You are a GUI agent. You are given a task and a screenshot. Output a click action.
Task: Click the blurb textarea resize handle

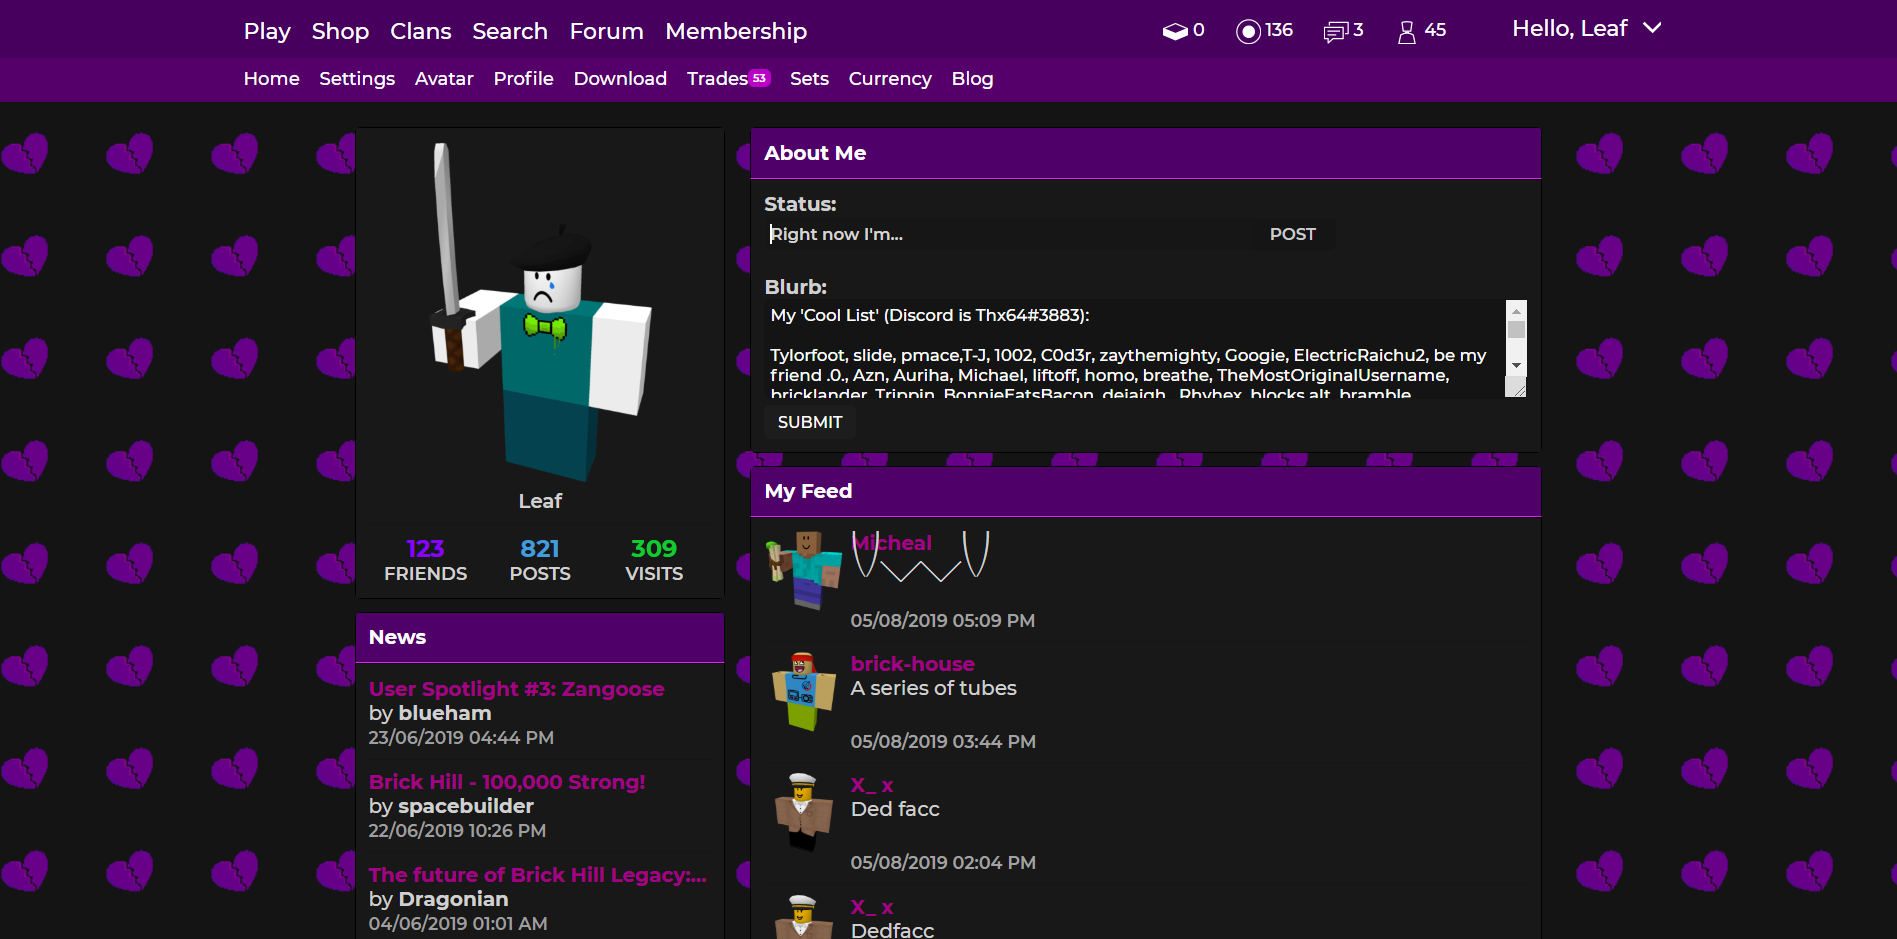[1516, 388]
